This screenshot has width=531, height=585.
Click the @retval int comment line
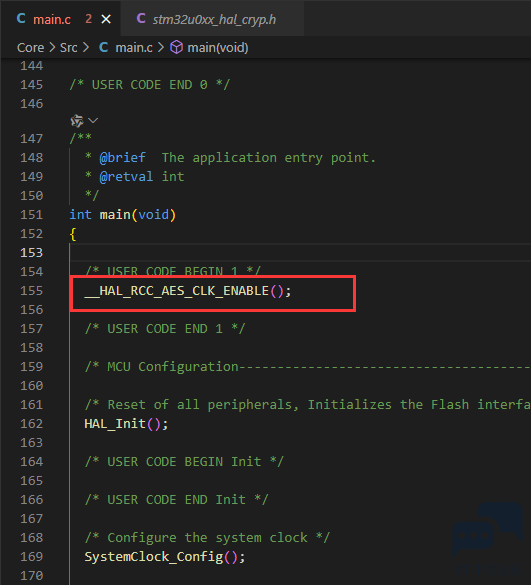pyautogui.click(x=135, y=177)
